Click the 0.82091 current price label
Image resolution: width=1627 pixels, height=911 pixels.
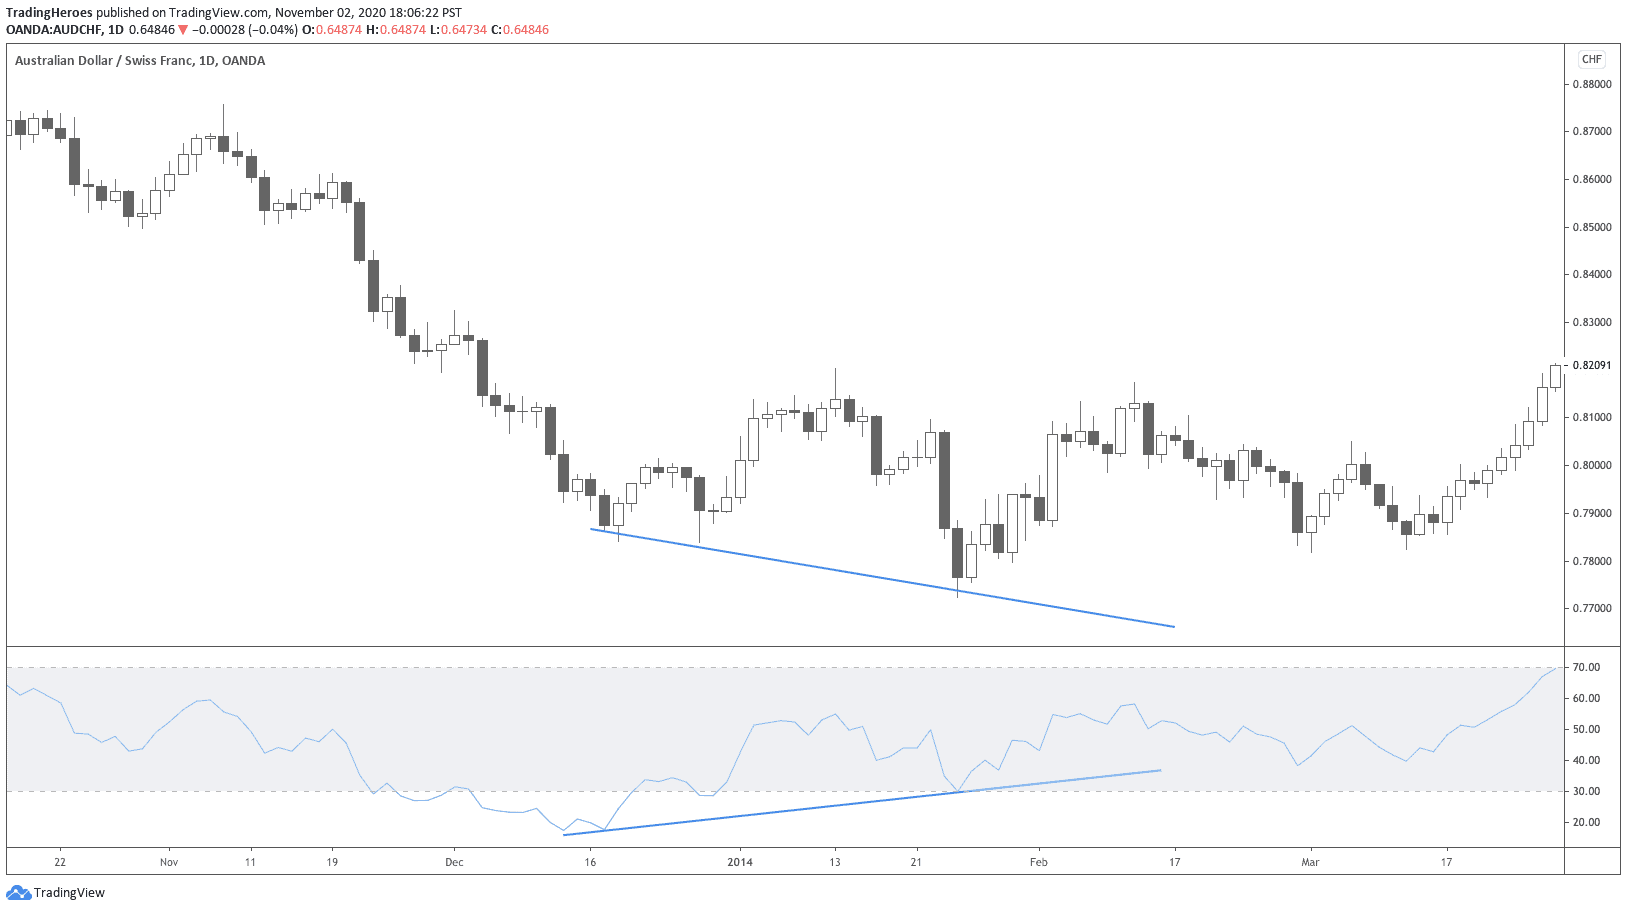[x=1592, y=365]
